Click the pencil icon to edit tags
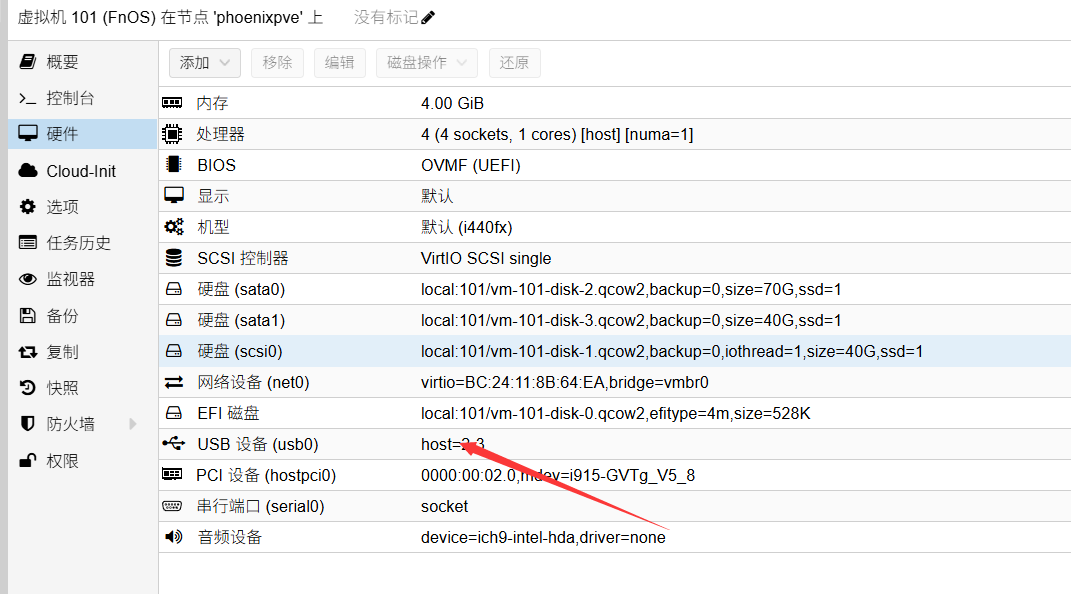The image size is (1071, 594). (x=428, y=18)
